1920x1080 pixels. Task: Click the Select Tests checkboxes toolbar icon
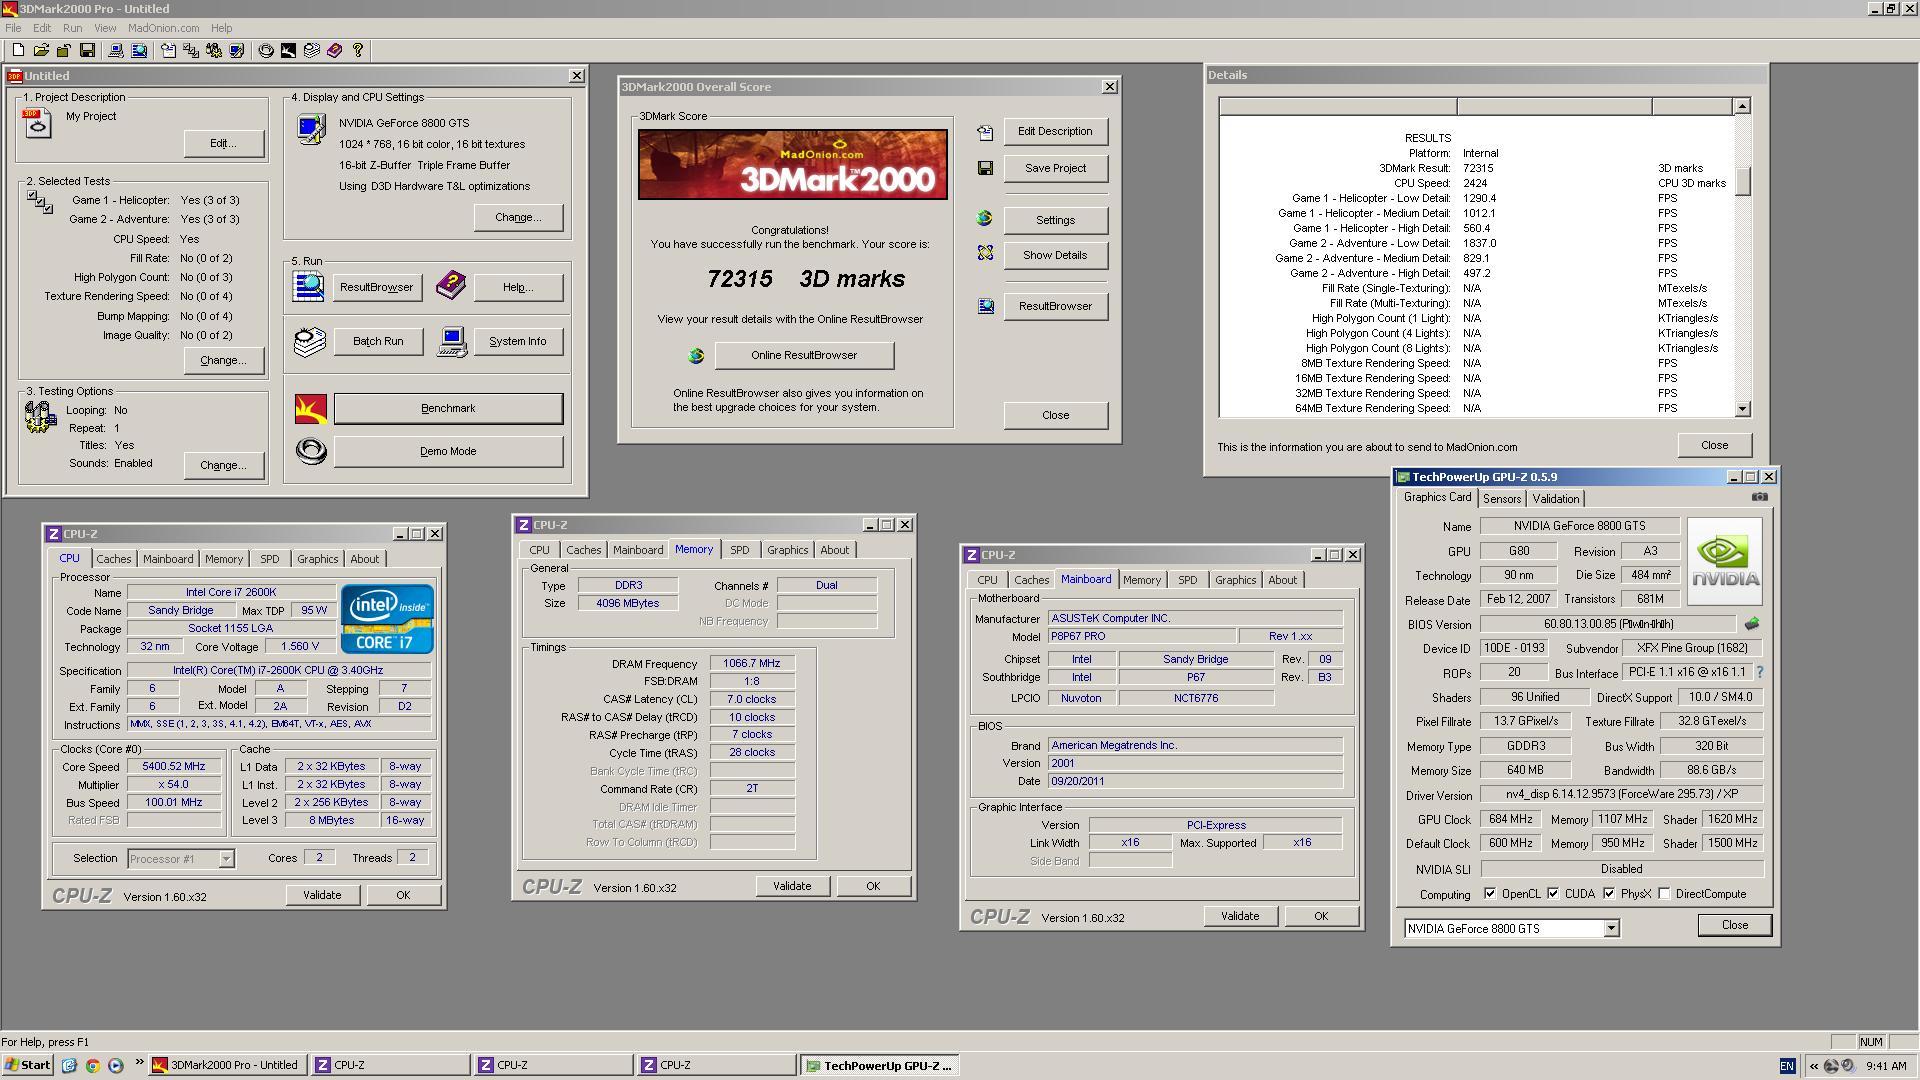(x=191, y=50)
